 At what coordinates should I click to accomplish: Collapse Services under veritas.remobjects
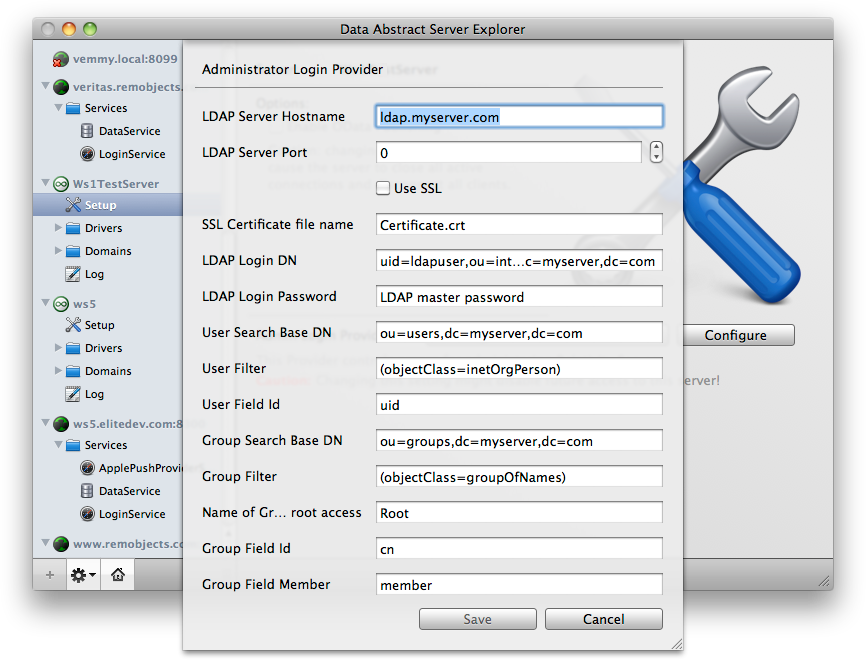coord(58,107)
